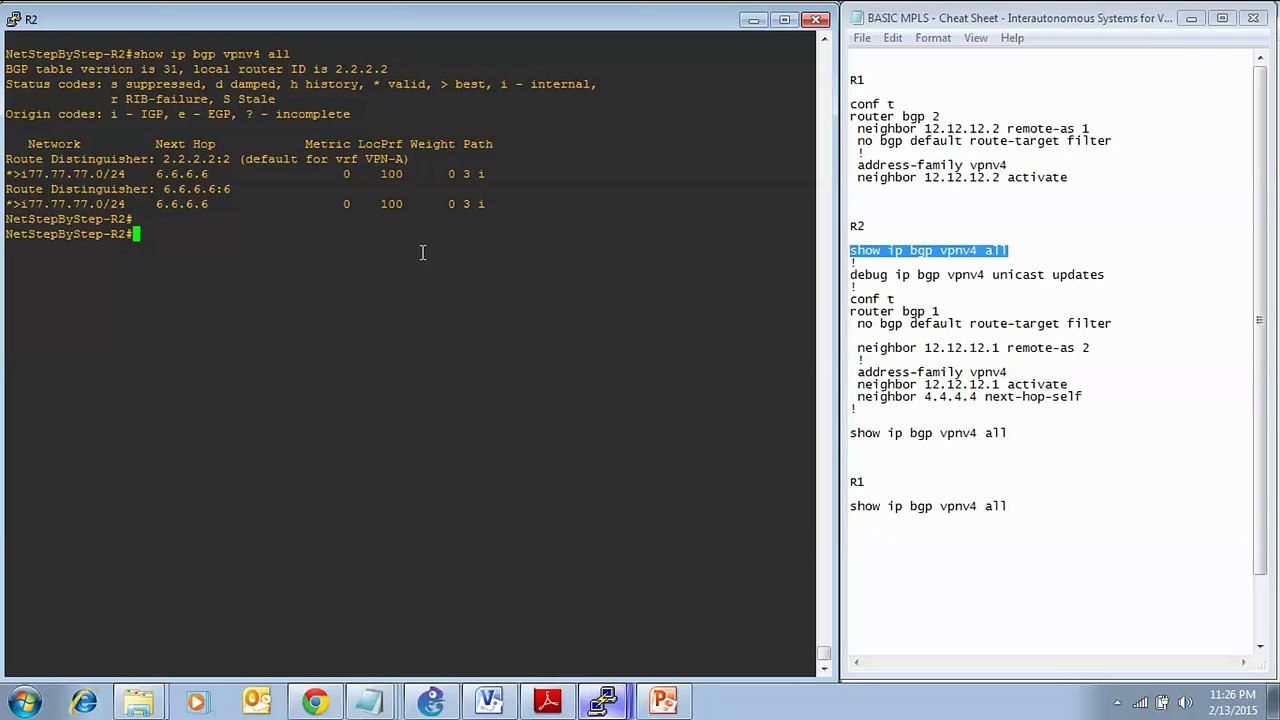Open Adobe Reader from the taskbar
This screenshot has height=720, width=1280.
coord(547,701)
